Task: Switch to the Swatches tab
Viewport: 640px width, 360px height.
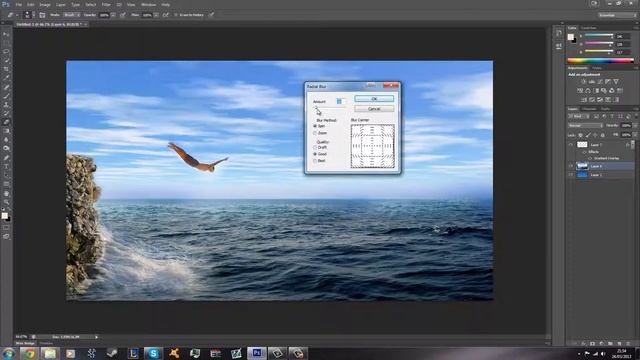Action: click(589, 28)
